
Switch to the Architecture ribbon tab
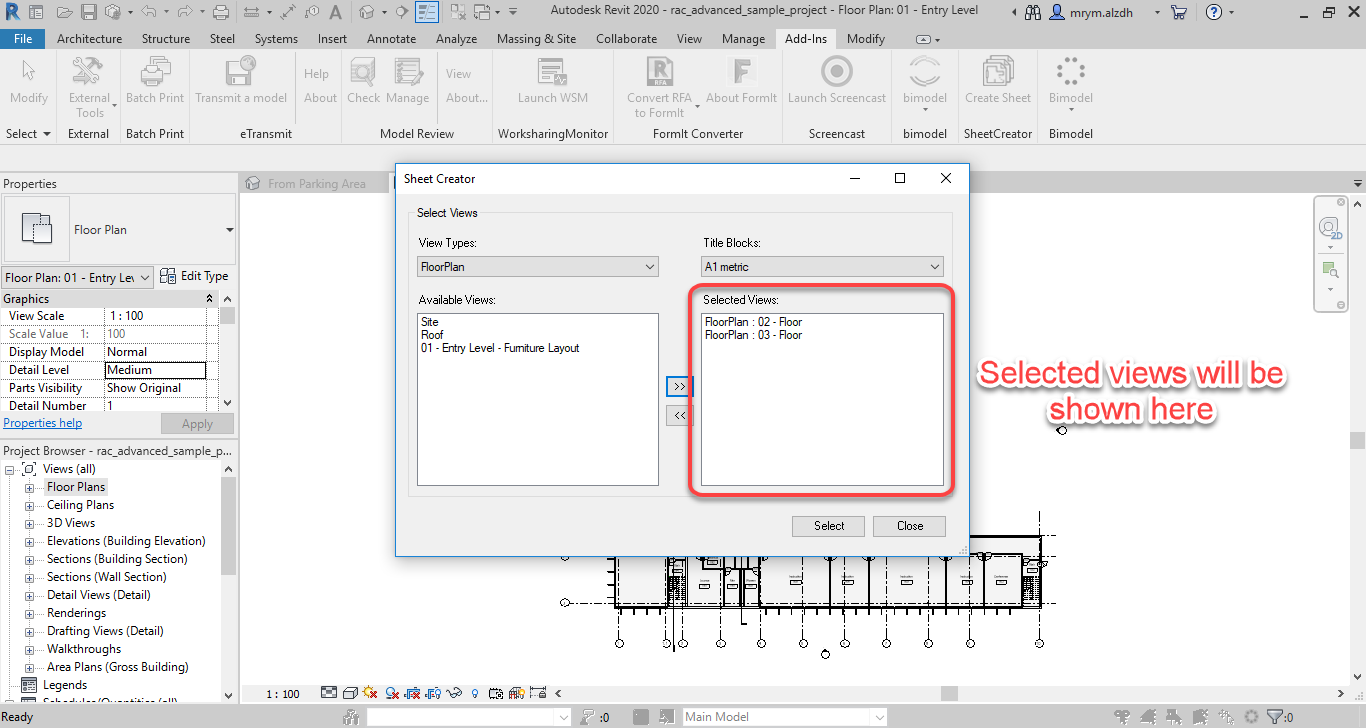point(89,38)
